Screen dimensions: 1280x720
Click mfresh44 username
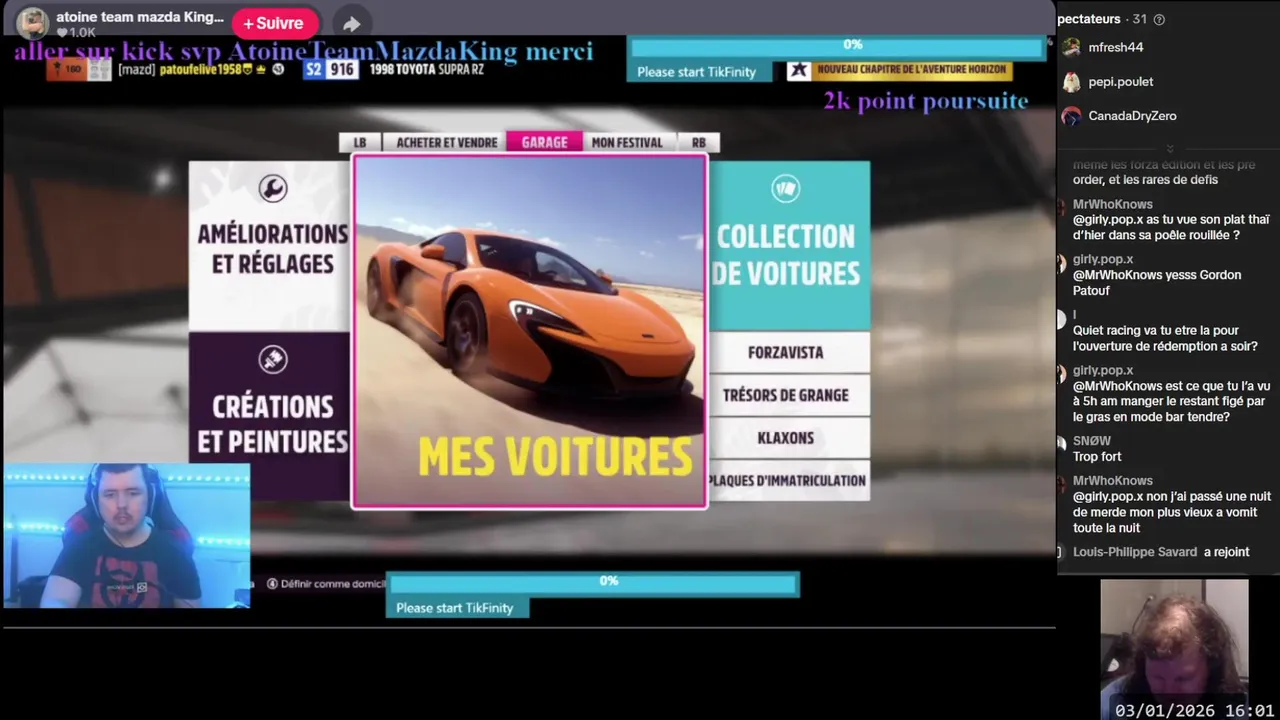click(1115, 47)
